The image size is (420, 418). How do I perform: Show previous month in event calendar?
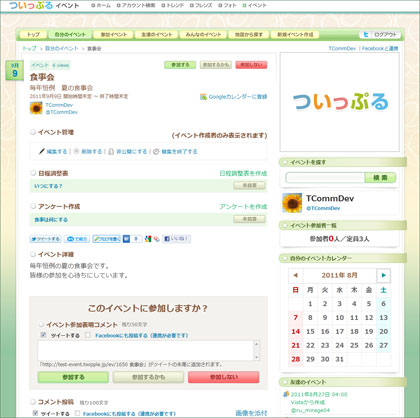coord(295,275)
